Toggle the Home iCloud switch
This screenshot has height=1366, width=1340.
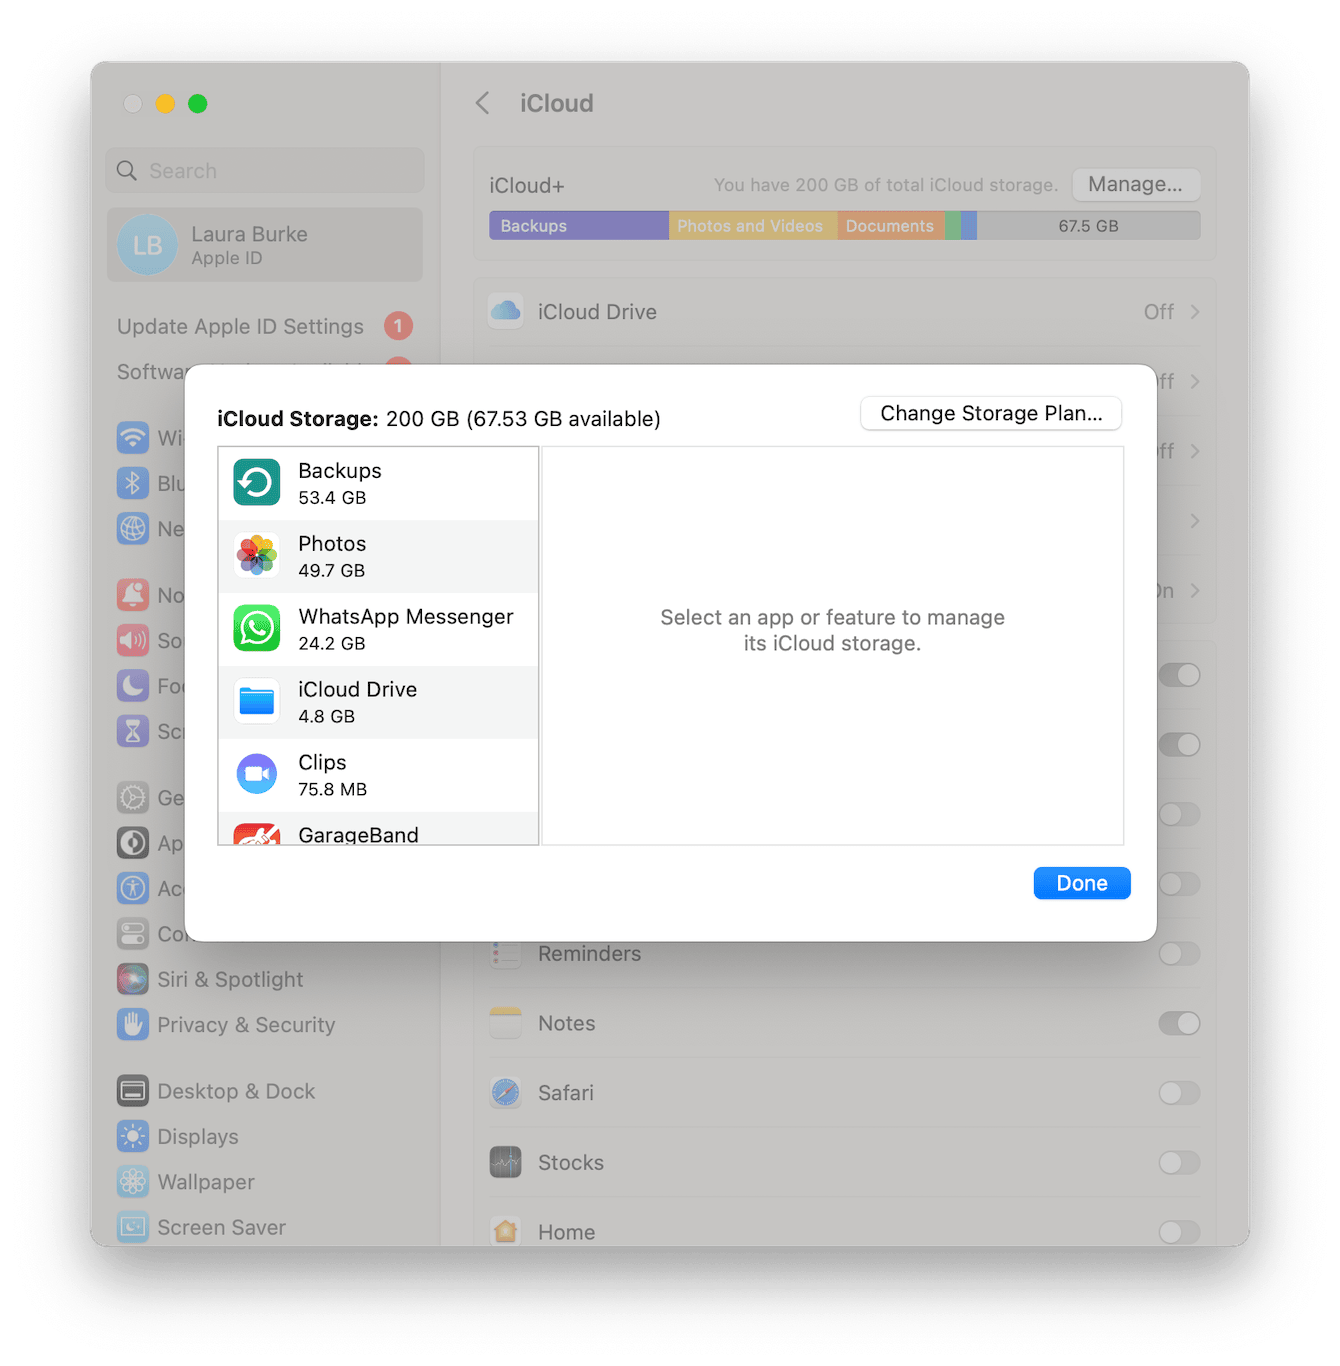pyautogui.click(x=1179, y=1232)
